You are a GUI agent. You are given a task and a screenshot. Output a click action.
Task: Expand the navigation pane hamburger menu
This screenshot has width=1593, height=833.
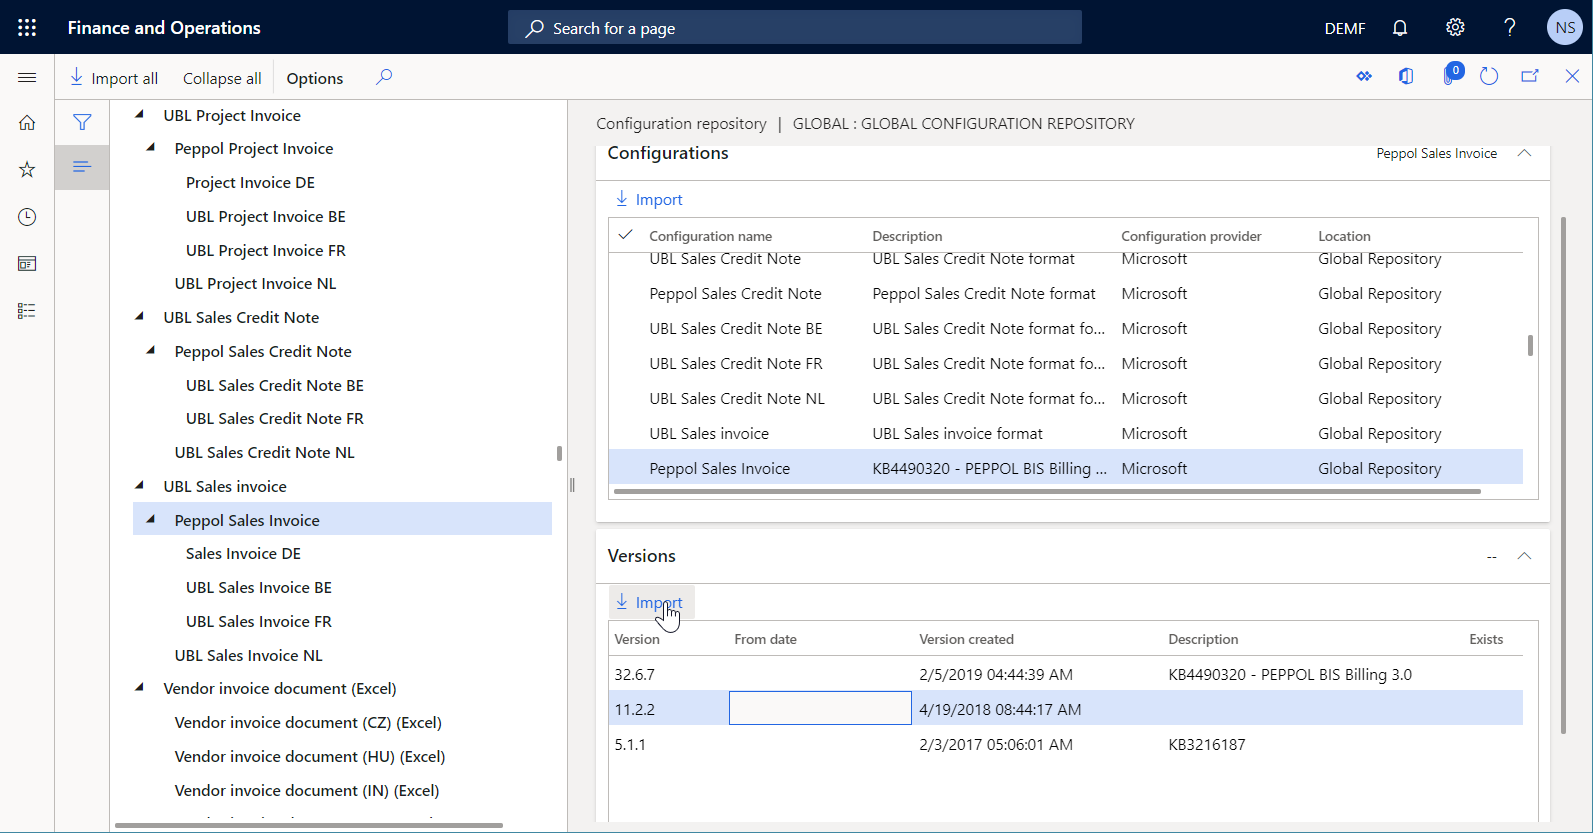click(x=27, y=77)
